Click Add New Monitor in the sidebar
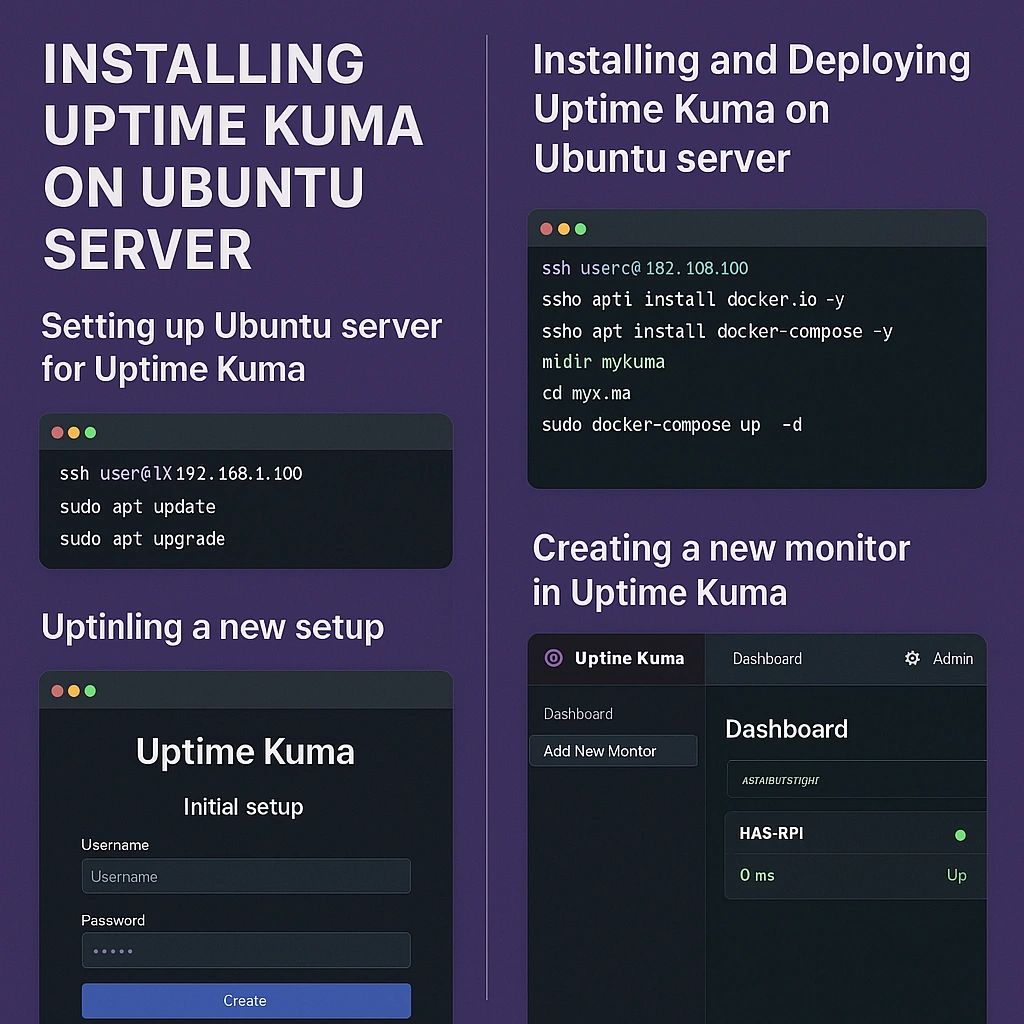The image size is (1024, 1024). tap(601, 751)
